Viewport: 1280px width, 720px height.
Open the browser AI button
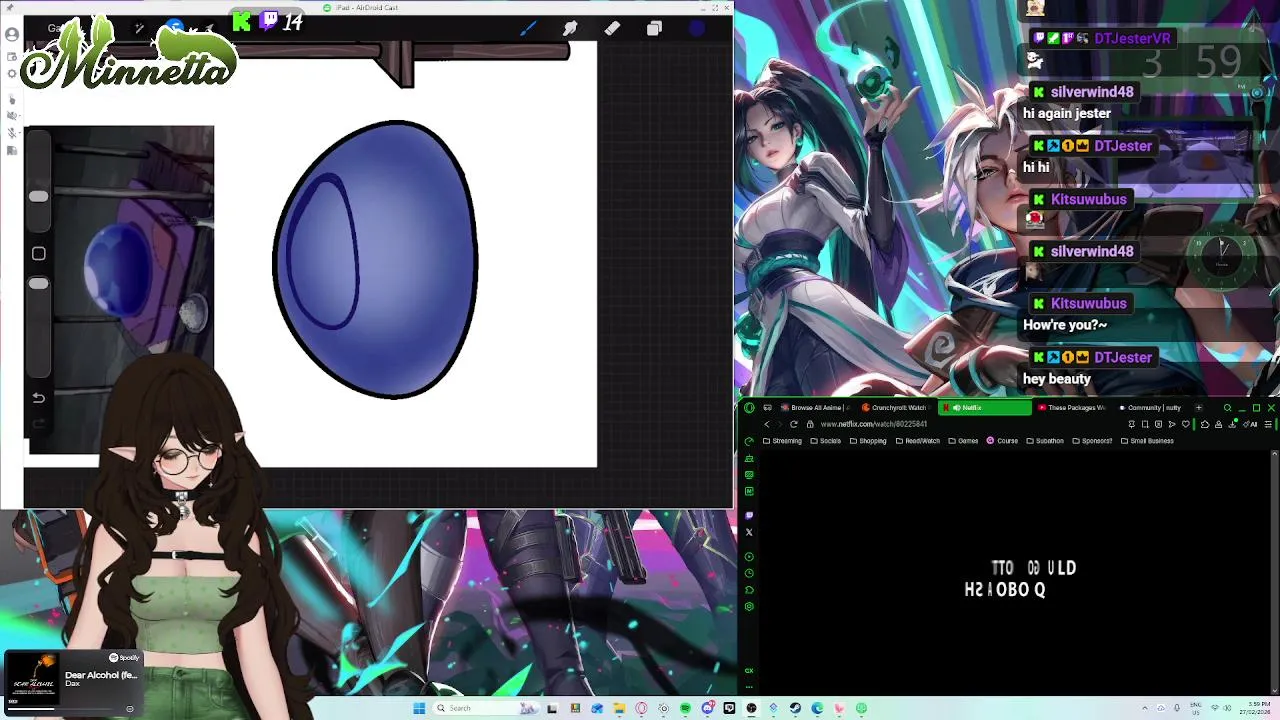click(x=1251, y=424)
